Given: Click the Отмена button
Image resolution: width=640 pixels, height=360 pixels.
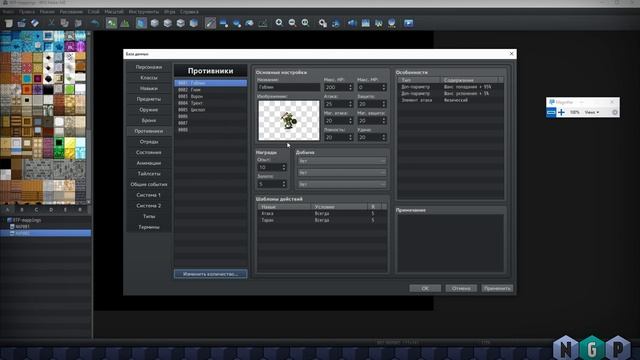Looking at the screenshot, I should (x=461, y=288).
